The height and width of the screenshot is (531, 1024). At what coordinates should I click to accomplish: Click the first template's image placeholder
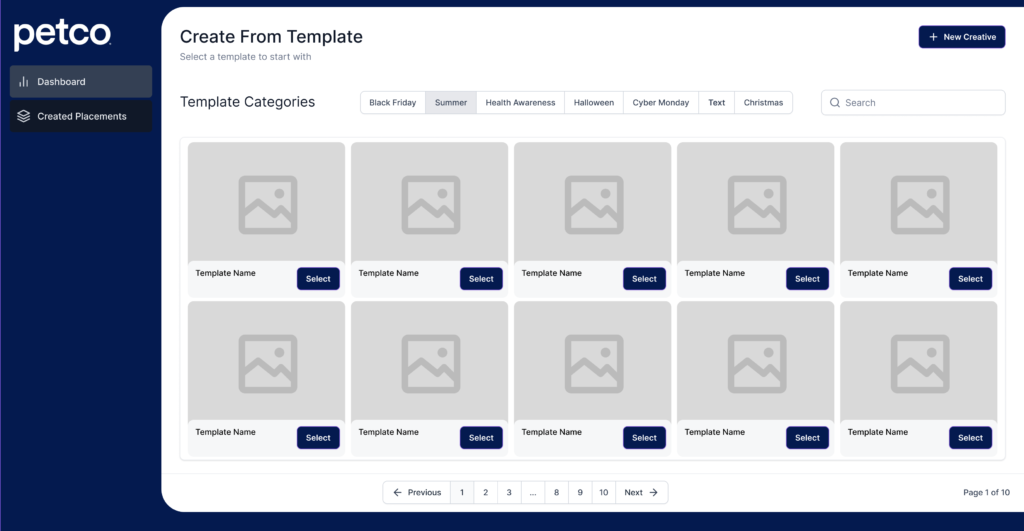coord(267,203)
